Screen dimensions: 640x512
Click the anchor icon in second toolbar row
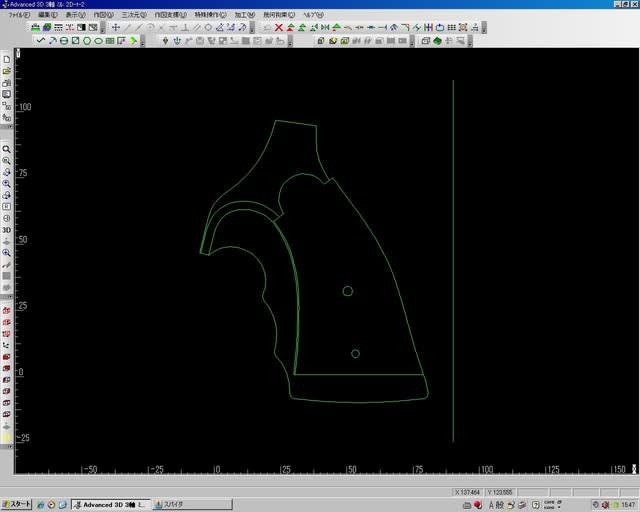[x=177, y=41]
